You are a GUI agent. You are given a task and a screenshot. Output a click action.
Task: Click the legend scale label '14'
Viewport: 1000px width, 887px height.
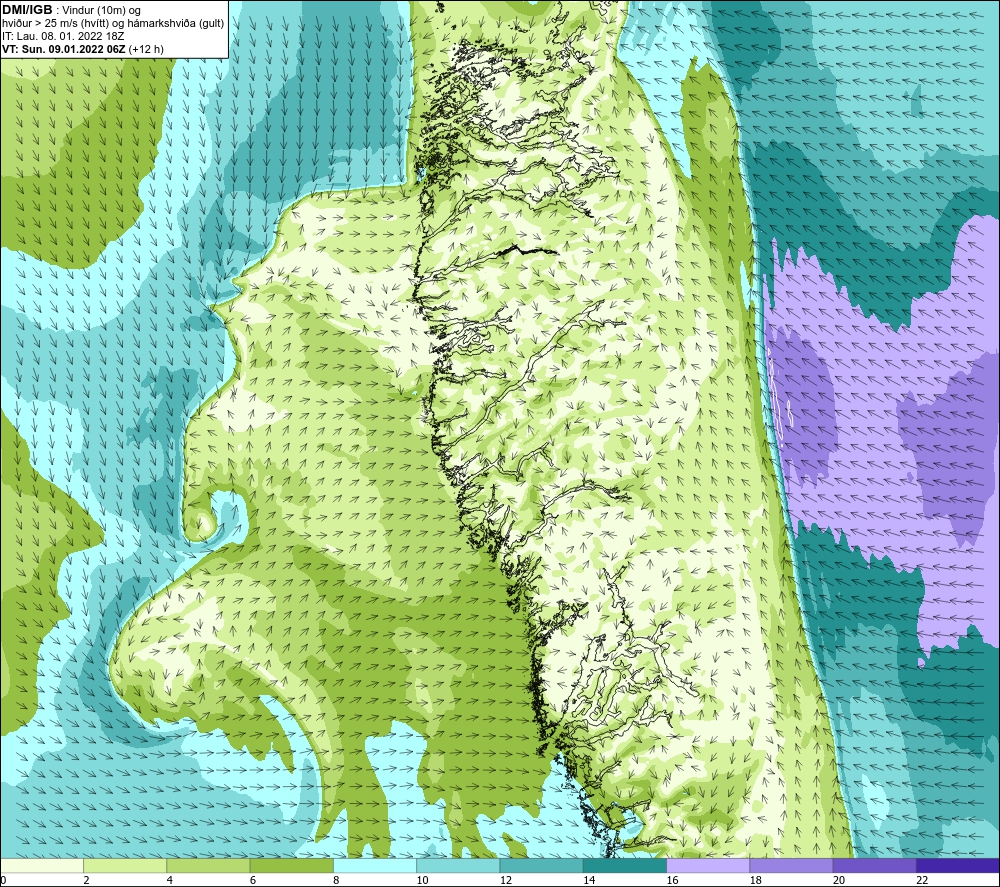coord(589,880)
